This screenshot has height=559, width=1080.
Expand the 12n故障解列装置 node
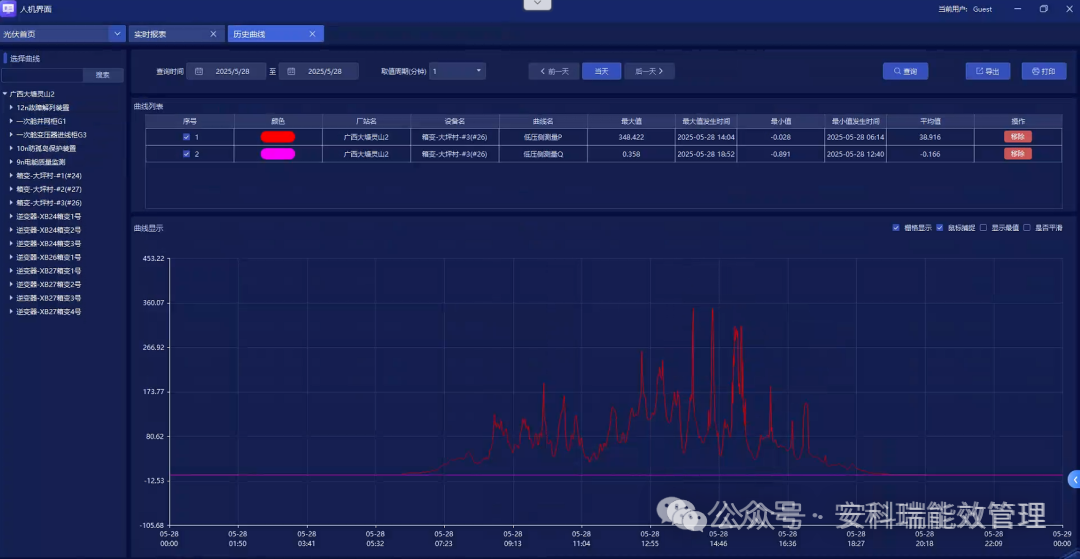pyautogui.click(x=11, y=107)
